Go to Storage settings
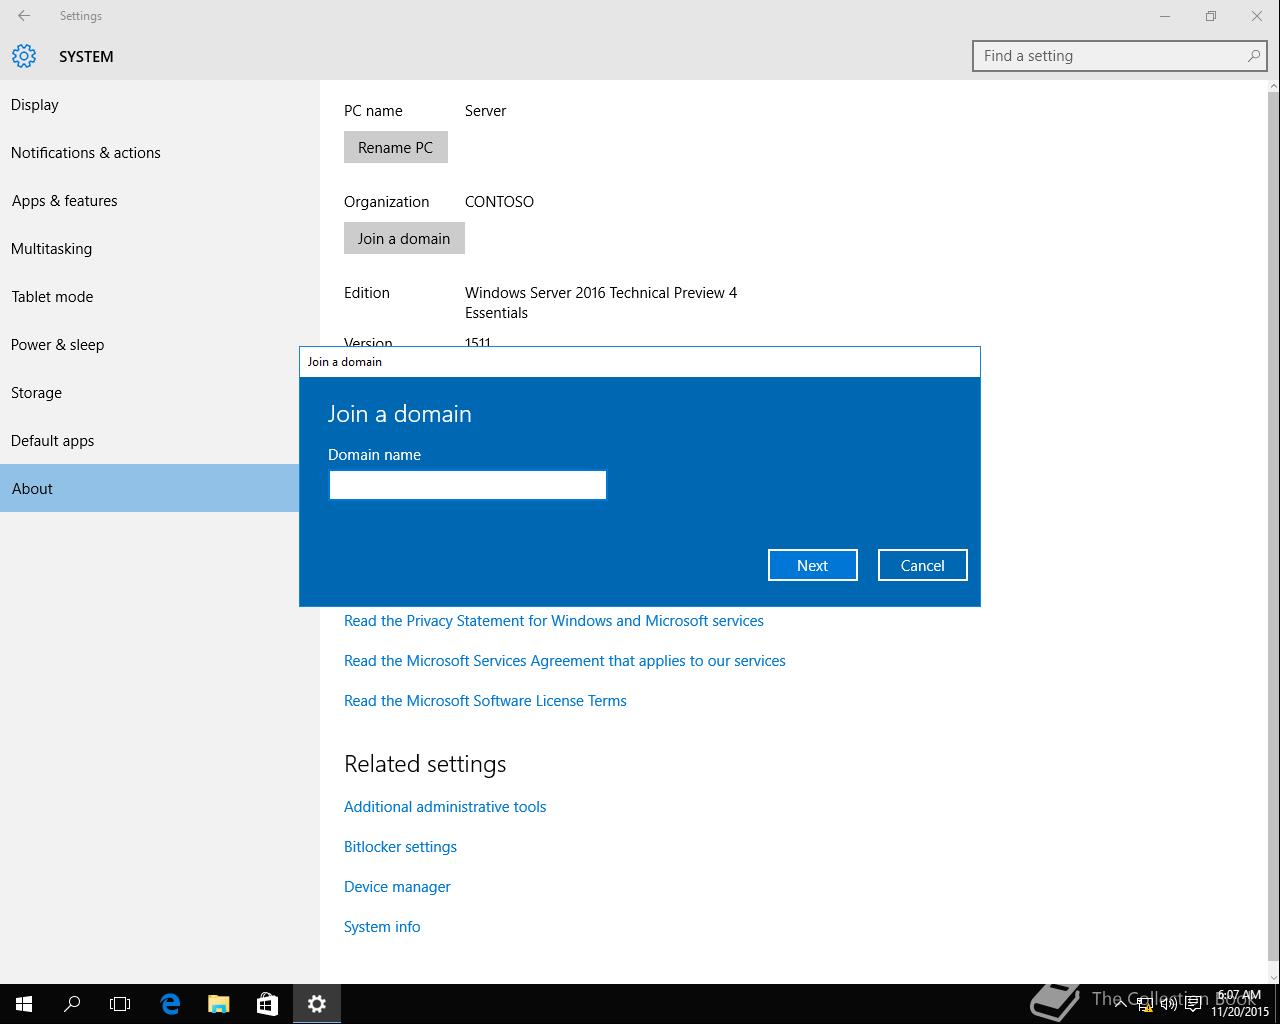This screenshot has height=1024, width=1280. 150,393
